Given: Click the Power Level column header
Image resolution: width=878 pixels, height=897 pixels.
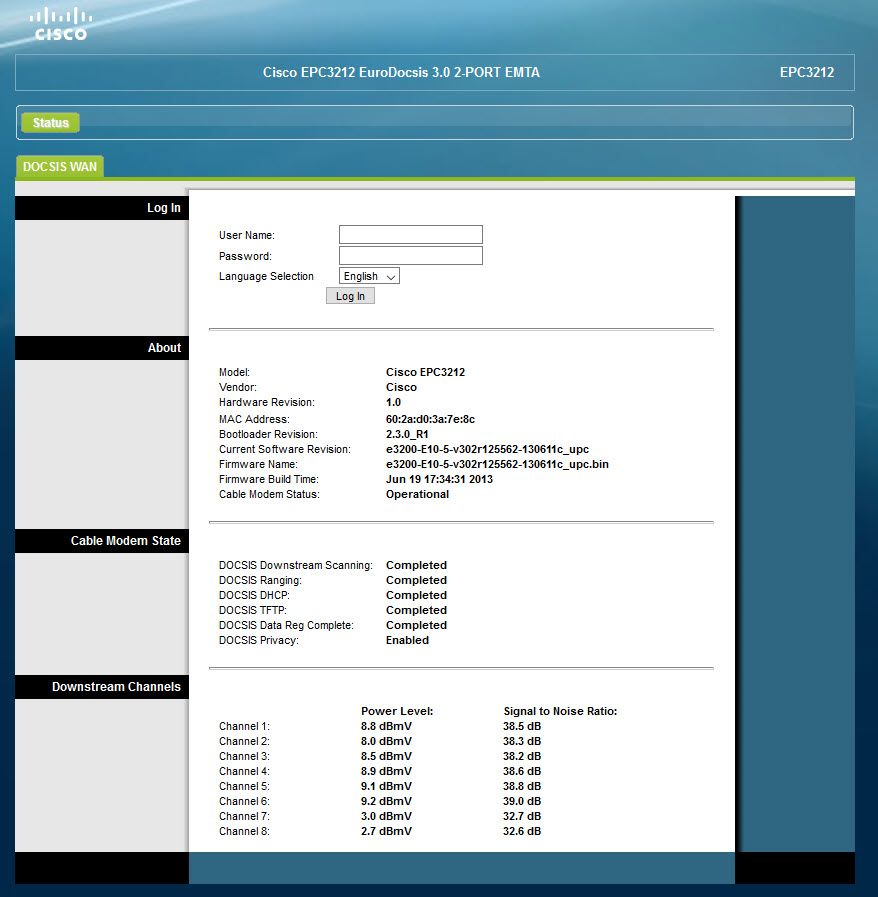Looking at the screenshot, I should tap(397, 711).
